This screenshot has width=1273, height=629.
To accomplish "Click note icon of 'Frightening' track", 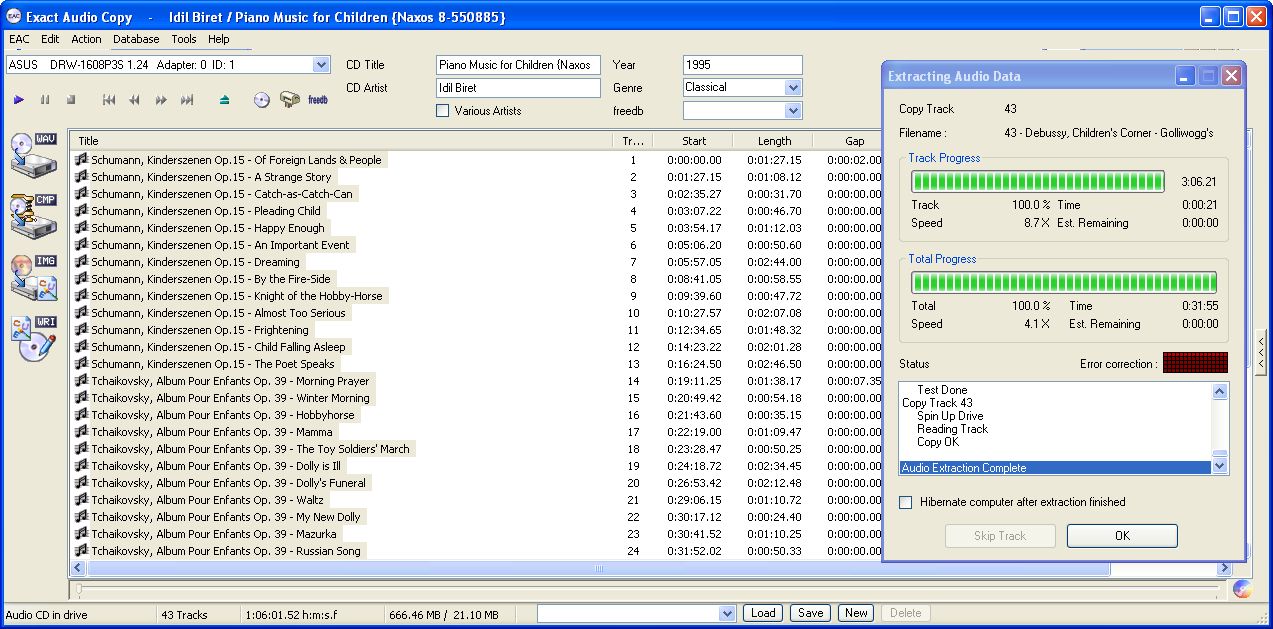I will (x=82, y=330).
